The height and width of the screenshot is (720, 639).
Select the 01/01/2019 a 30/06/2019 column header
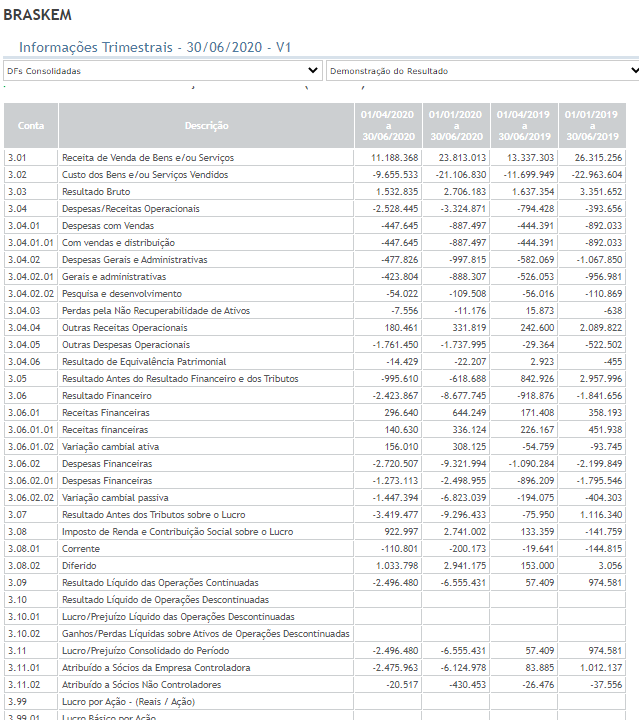pyautogui.click(x=592, y=125)
